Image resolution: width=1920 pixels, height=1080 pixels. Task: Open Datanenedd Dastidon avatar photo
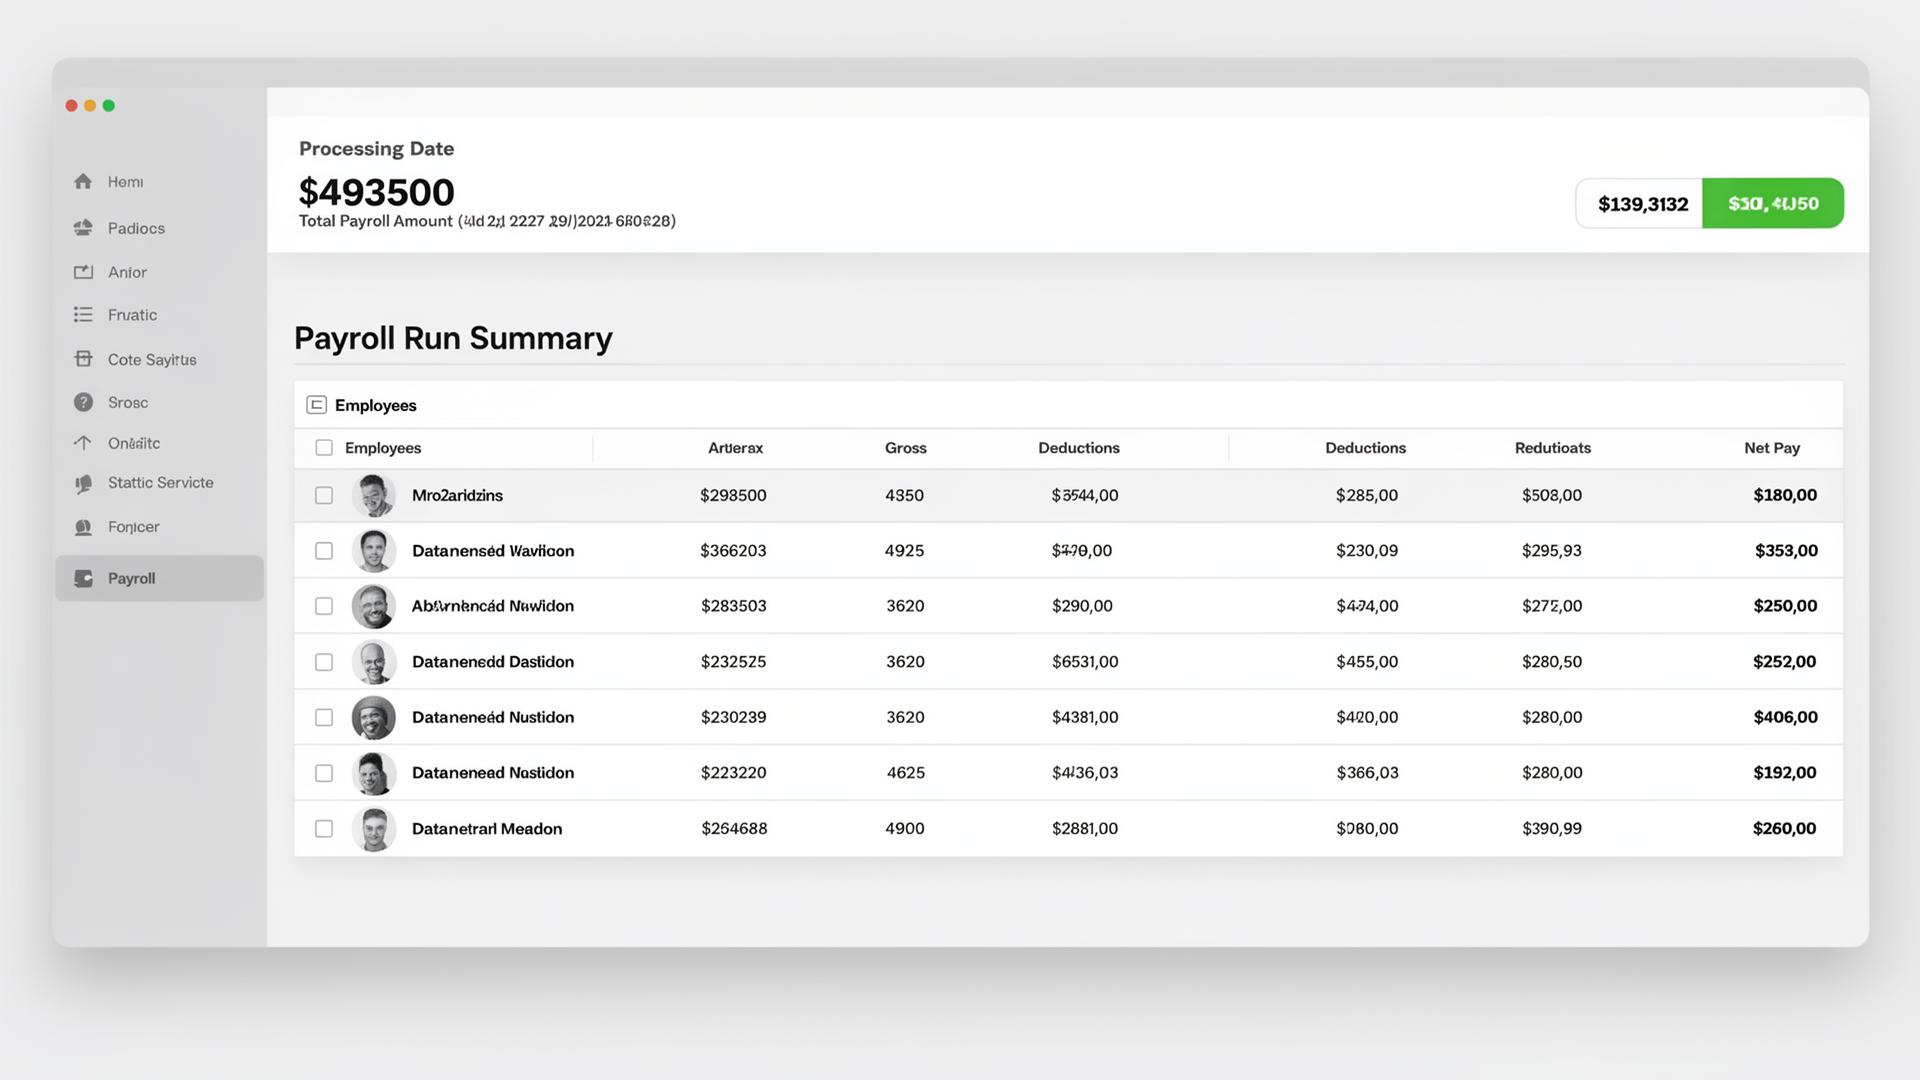click(x=374, y=662)
